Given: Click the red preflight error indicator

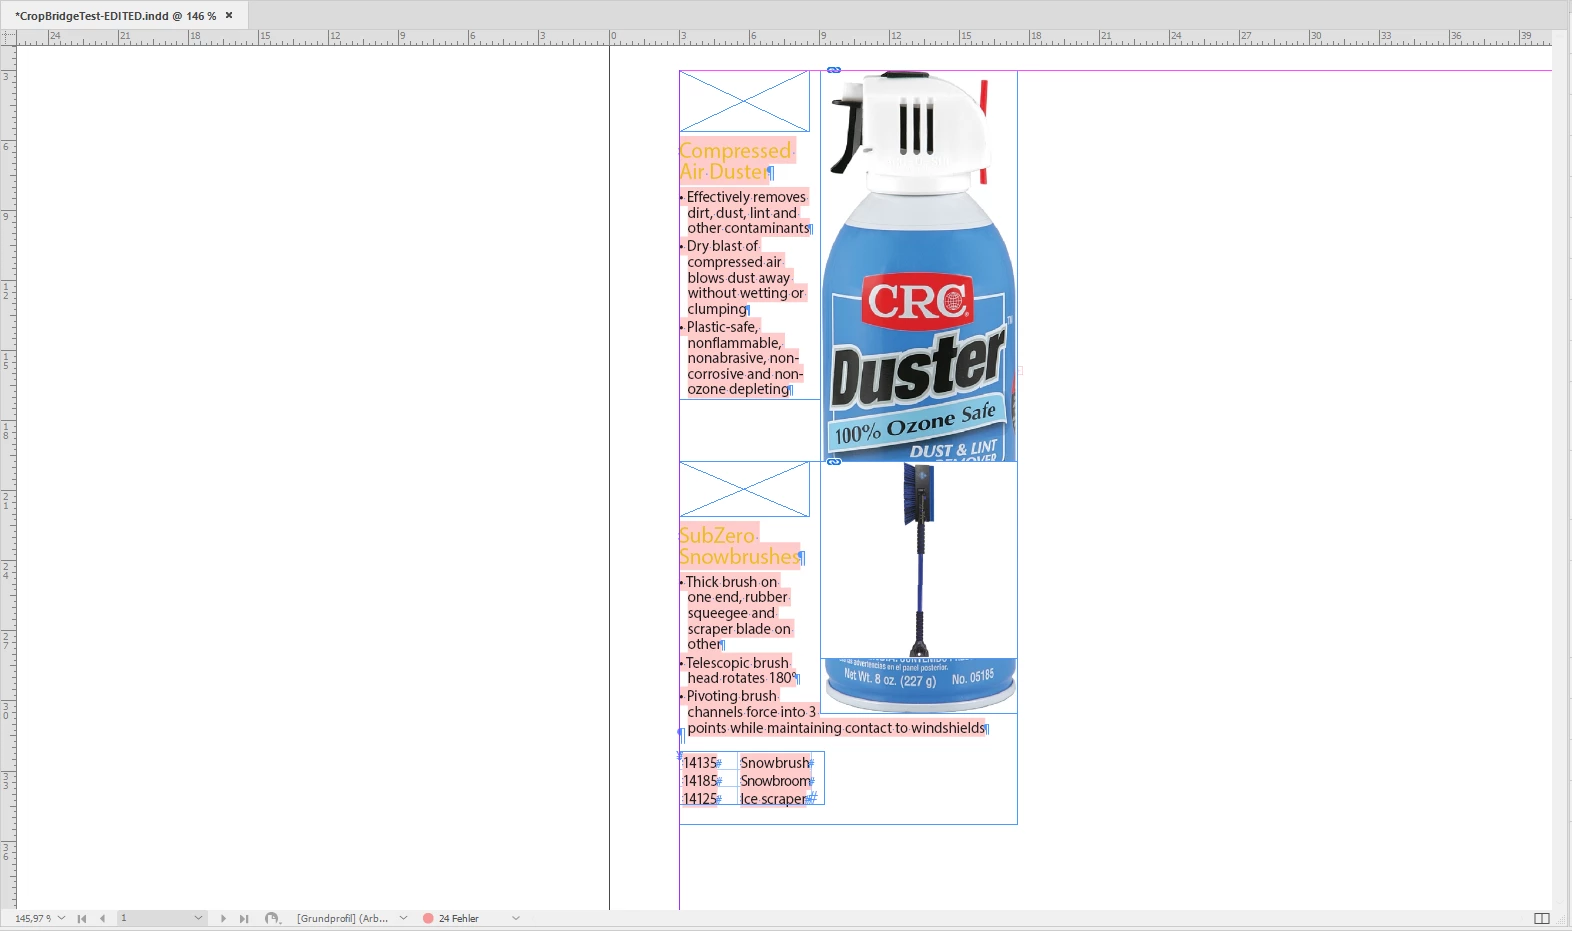Looking at the screenshot, I should [x=428, y=918].
